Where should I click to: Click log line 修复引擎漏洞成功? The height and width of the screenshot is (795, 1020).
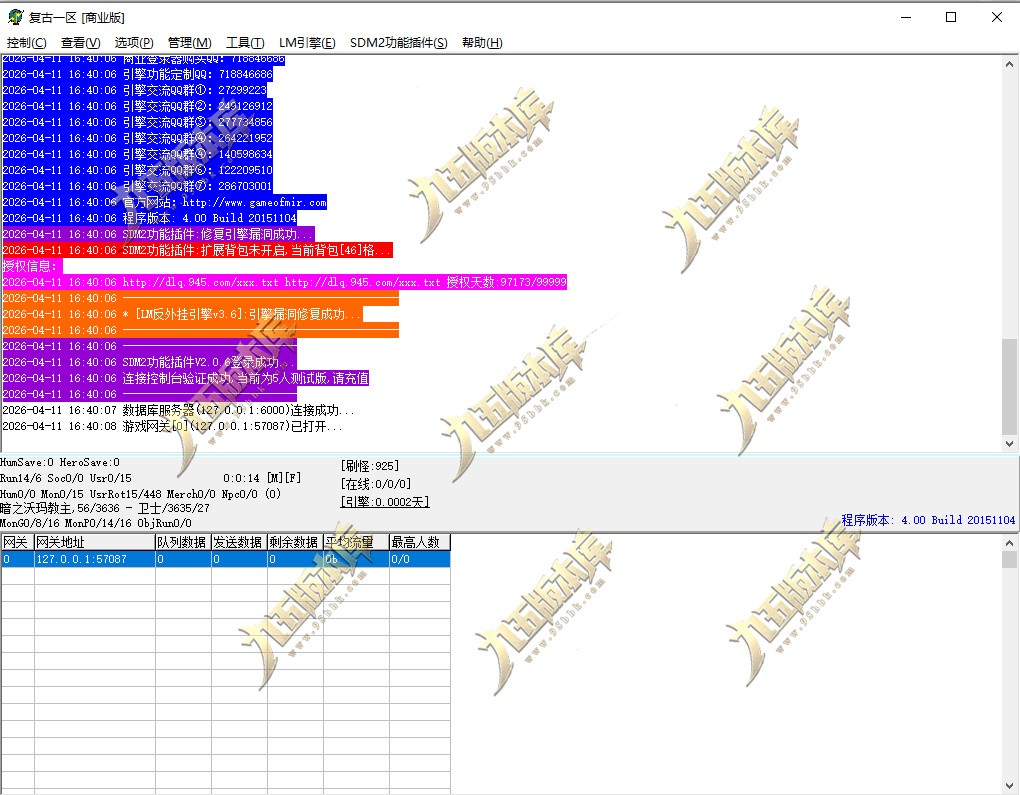(158, 234)
